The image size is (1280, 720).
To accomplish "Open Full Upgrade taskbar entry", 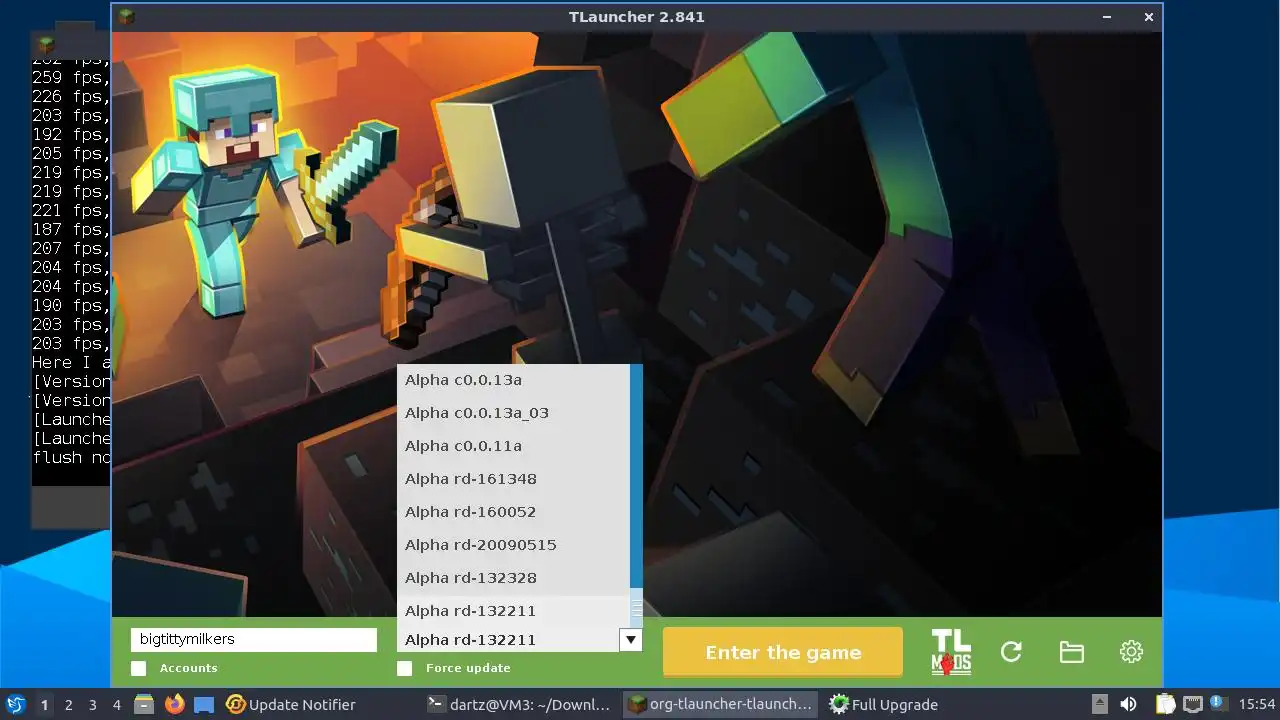I will pos(885,704).
